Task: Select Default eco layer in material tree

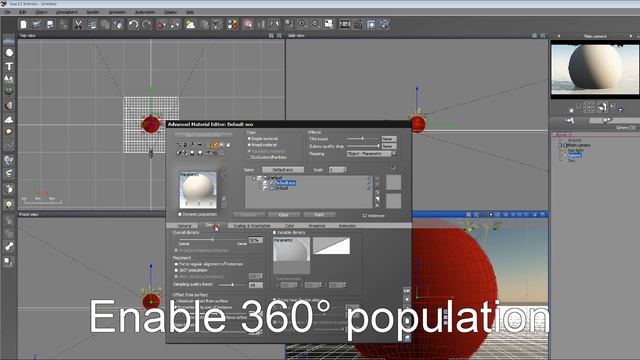Action: [286, 183]
